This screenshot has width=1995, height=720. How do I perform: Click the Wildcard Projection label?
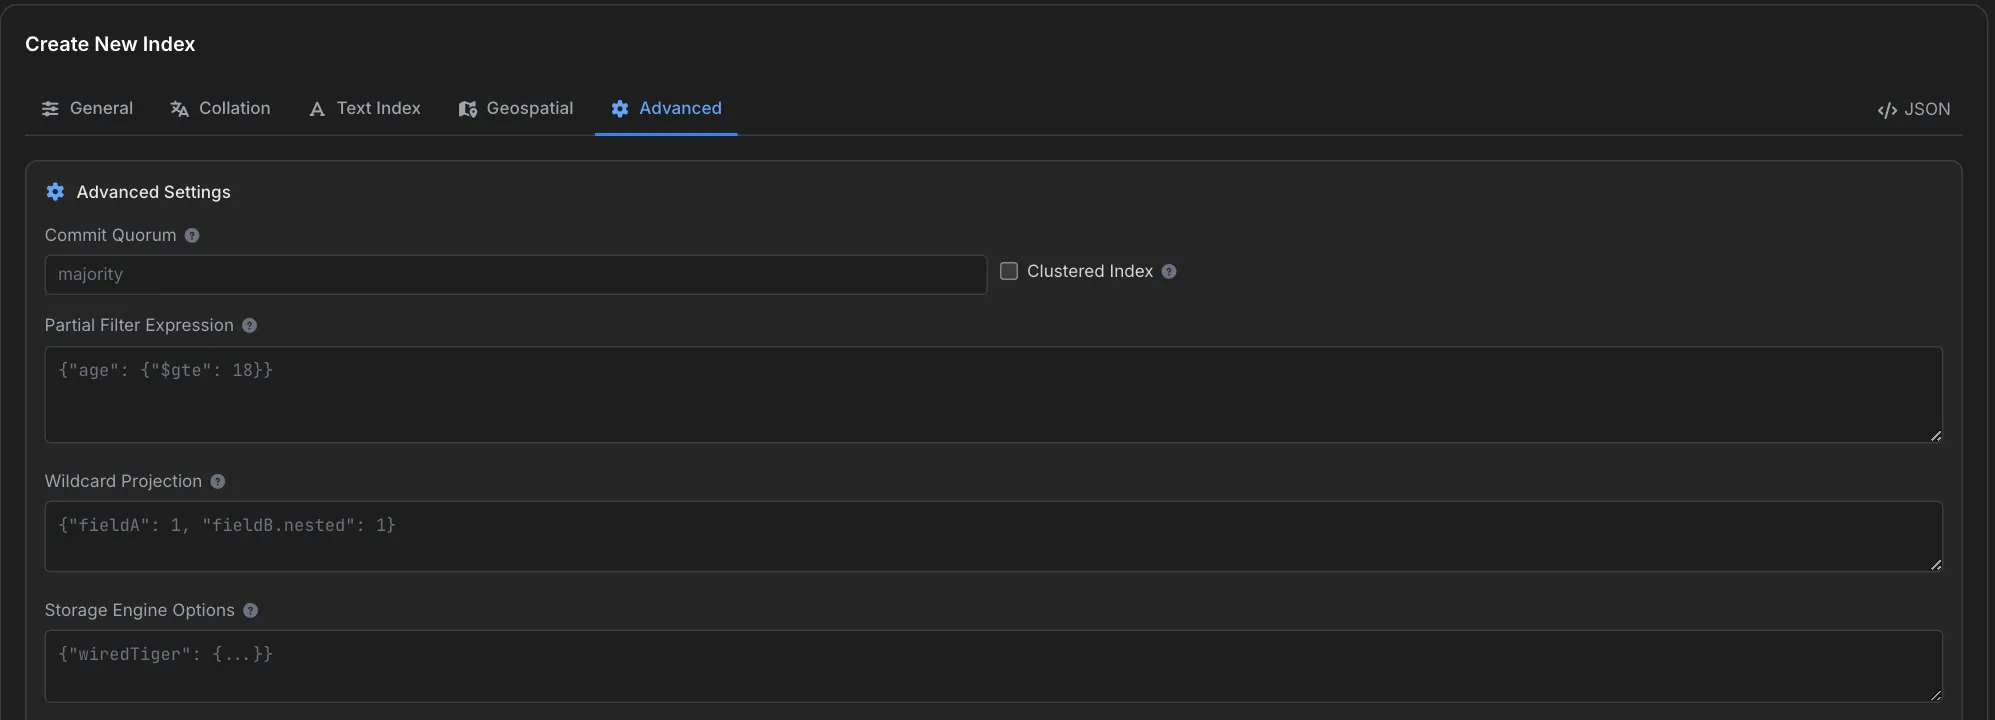point(123,481)
